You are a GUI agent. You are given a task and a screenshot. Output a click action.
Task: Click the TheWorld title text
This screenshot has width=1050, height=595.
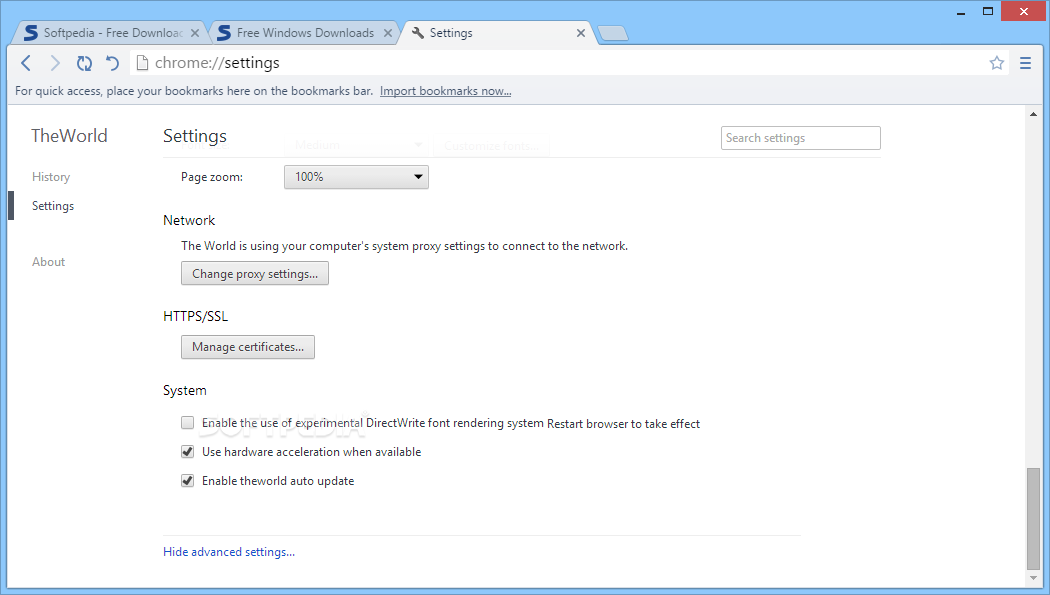click(x=69, y=136)
